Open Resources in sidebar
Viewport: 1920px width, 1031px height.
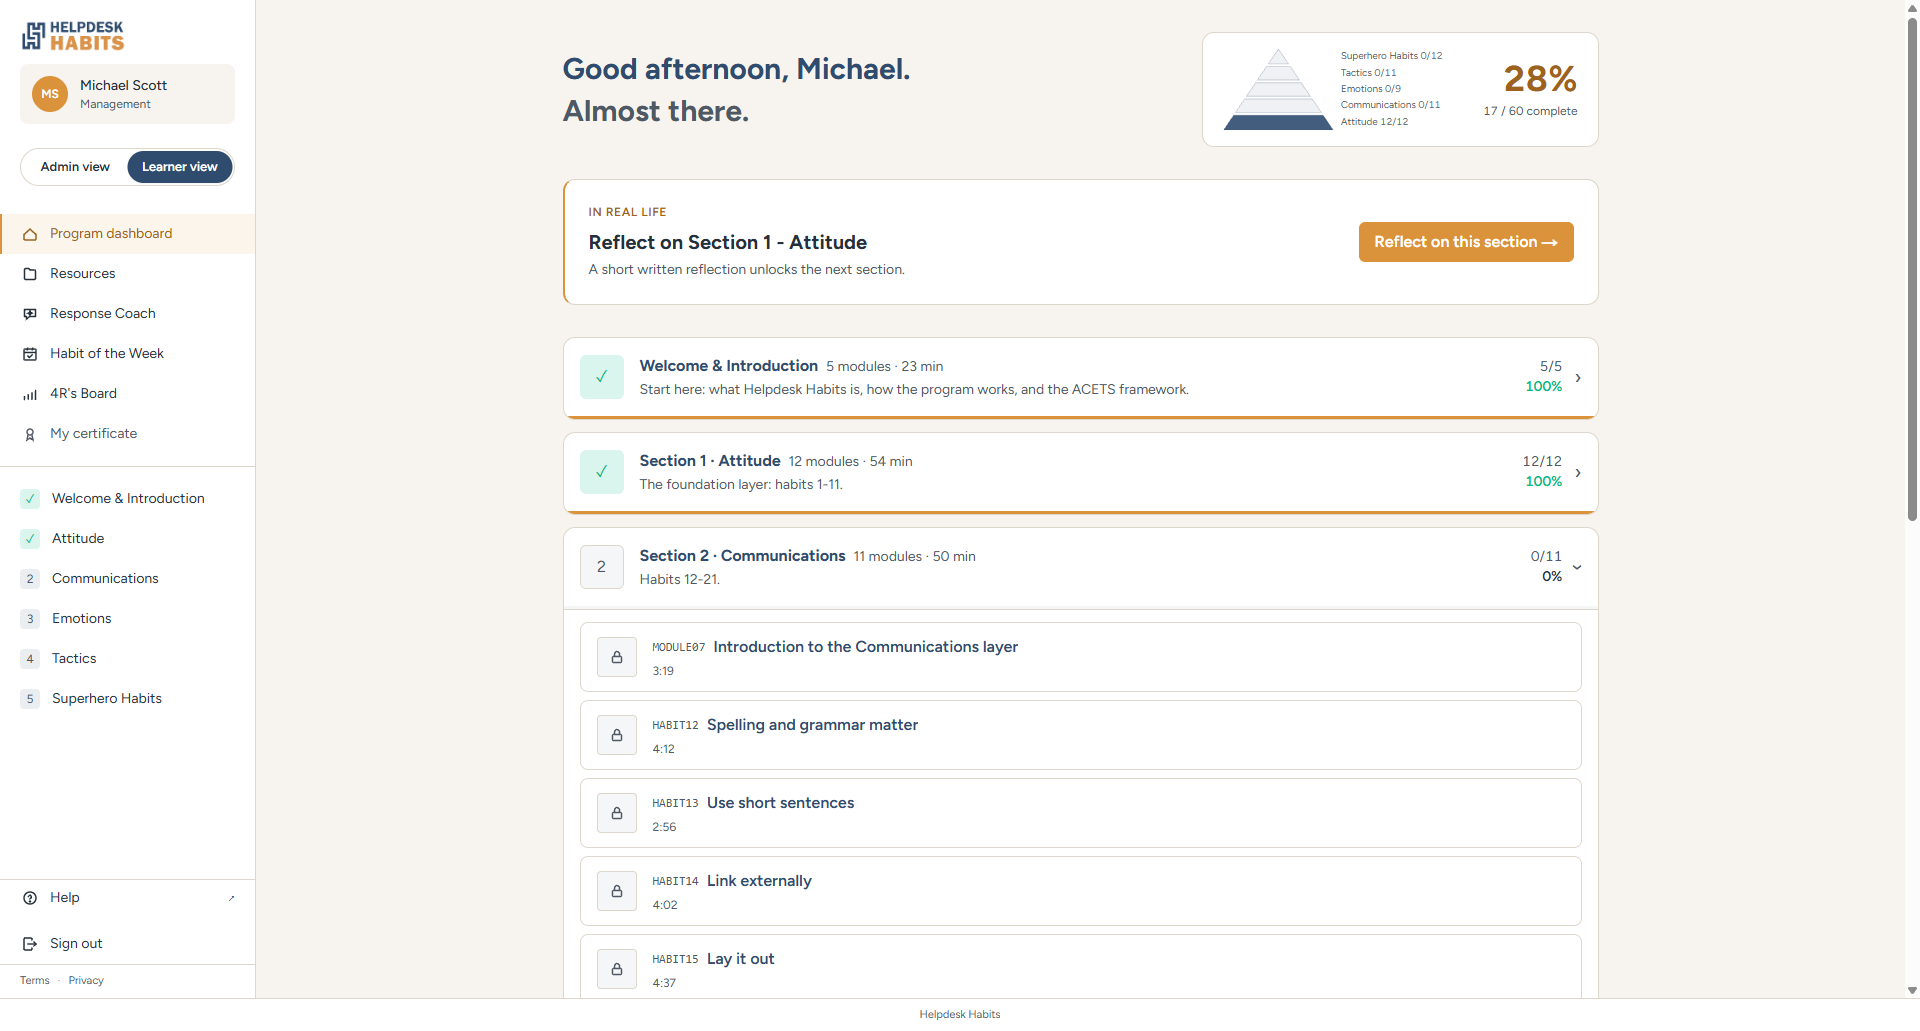coord(128,274)
